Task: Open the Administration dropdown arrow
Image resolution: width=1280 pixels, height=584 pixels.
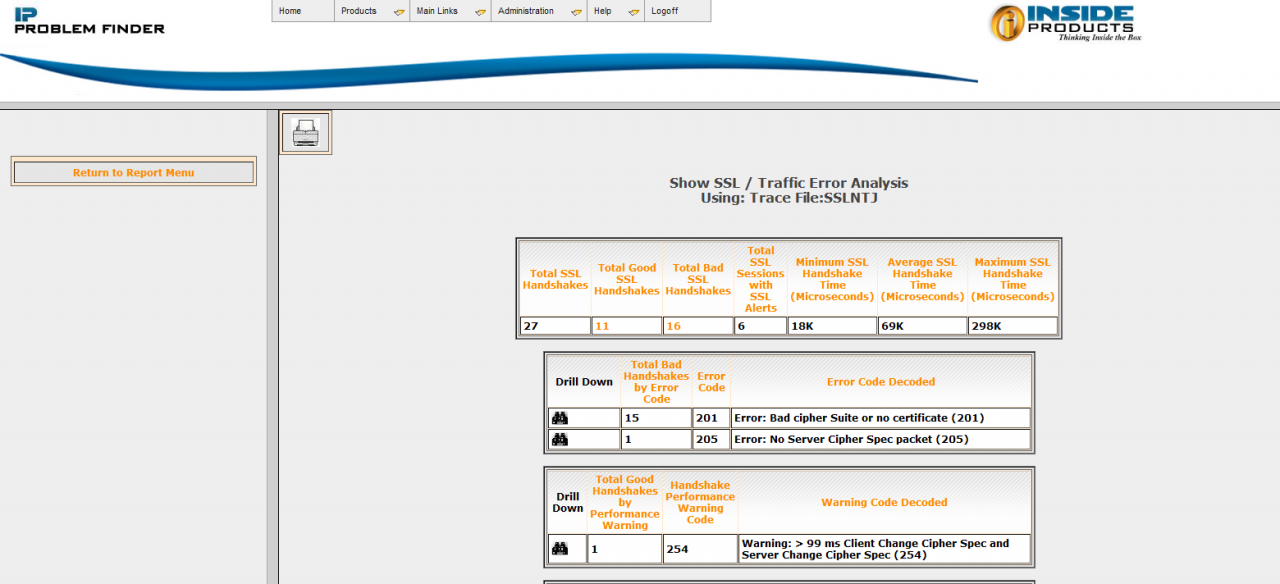Action: (x=576, y=12)
